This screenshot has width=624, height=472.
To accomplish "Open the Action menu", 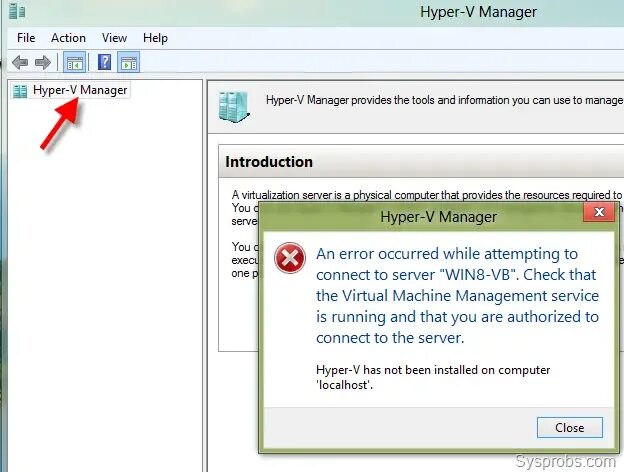I will click(68, 38).
